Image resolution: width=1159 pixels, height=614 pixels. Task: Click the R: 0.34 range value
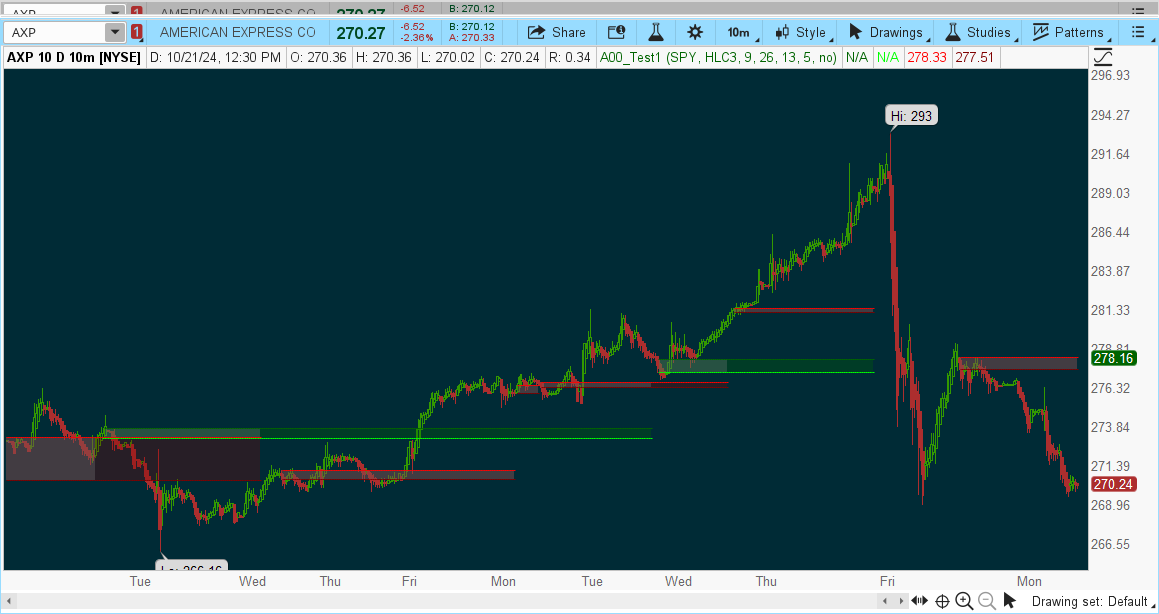[569, 58]
